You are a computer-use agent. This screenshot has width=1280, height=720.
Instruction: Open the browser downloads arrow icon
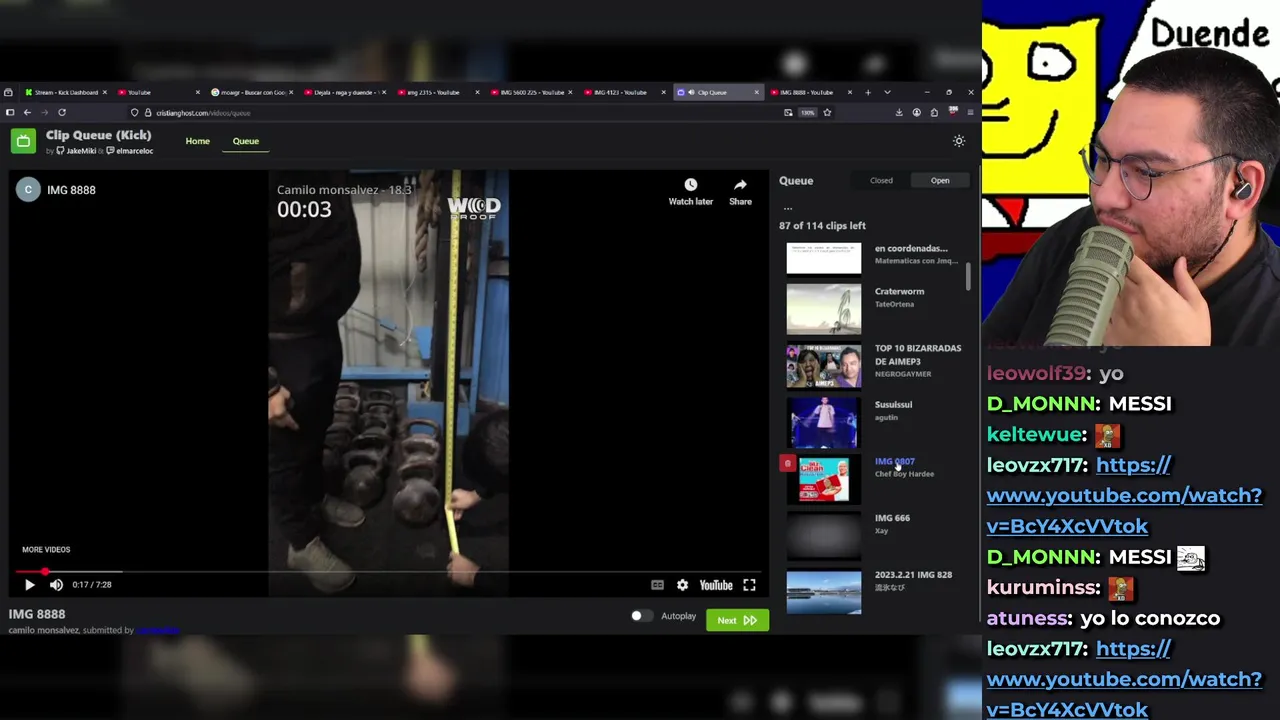pyautogui.click(x=898, y=113)
